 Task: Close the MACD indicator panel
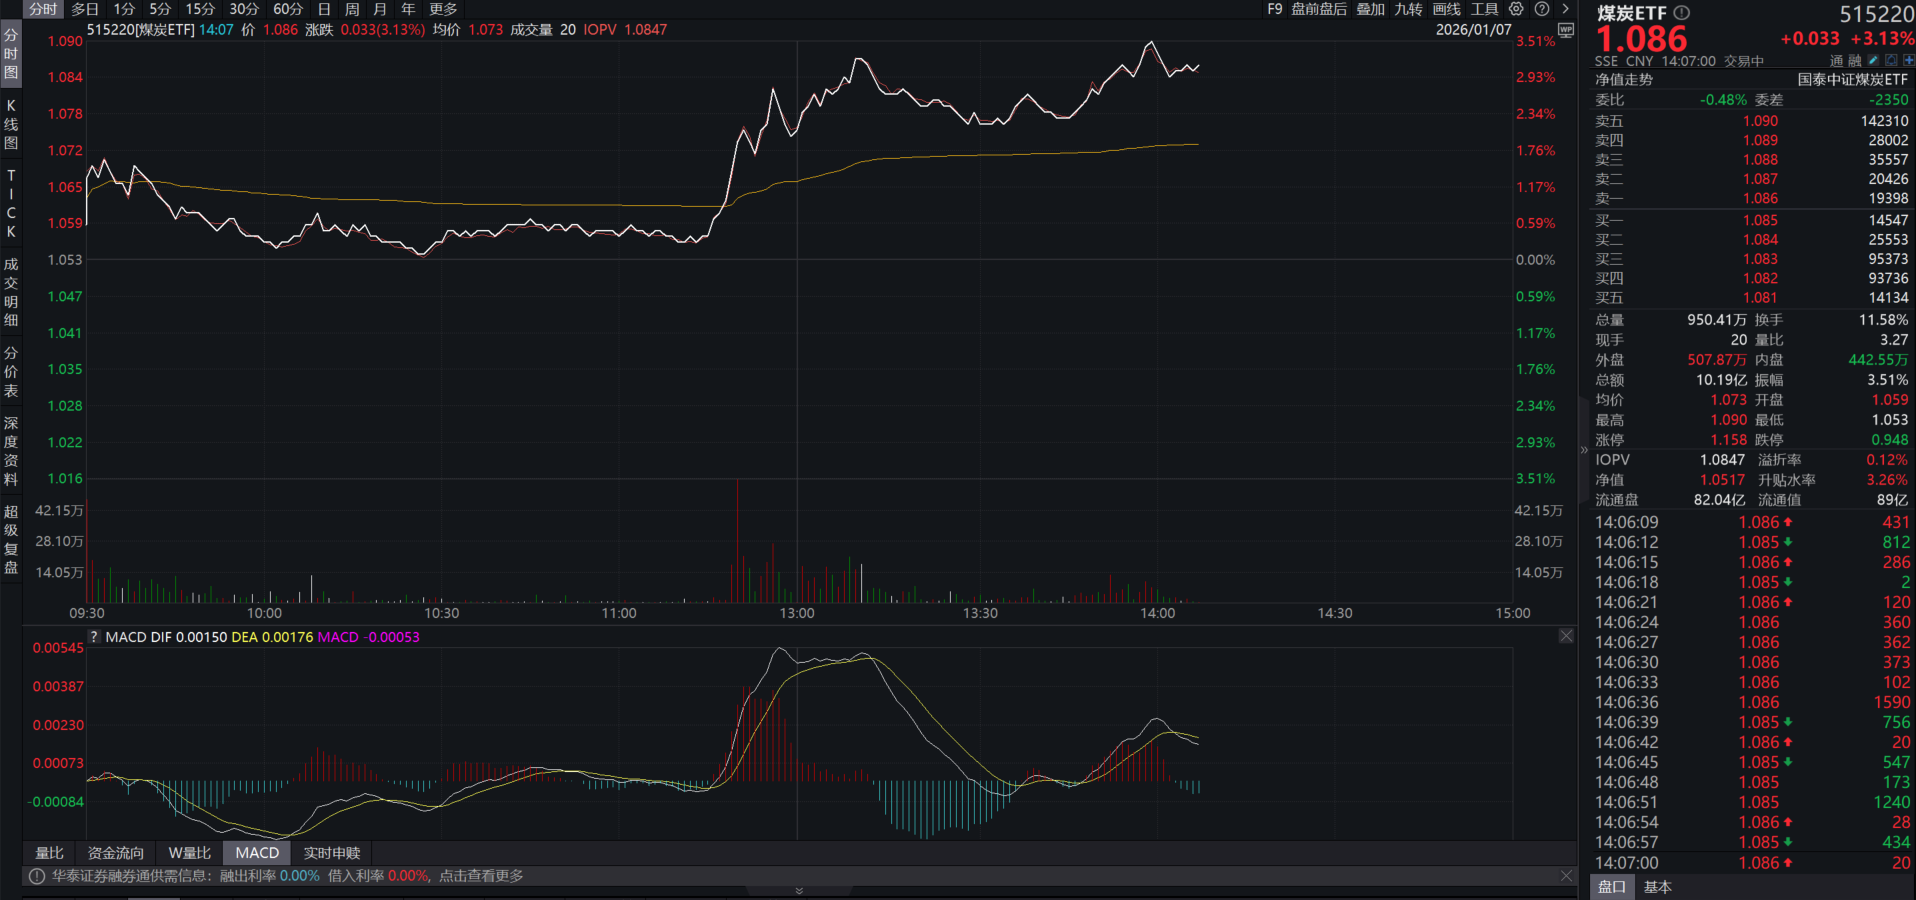click(1566, 636)
